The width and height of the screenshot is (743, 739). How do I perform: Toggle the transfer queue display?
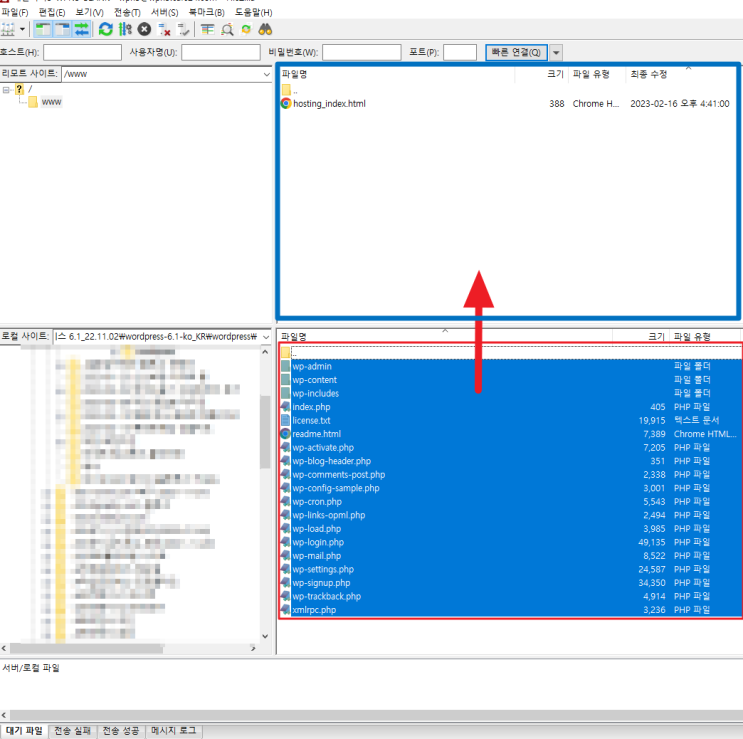[82, 29]
